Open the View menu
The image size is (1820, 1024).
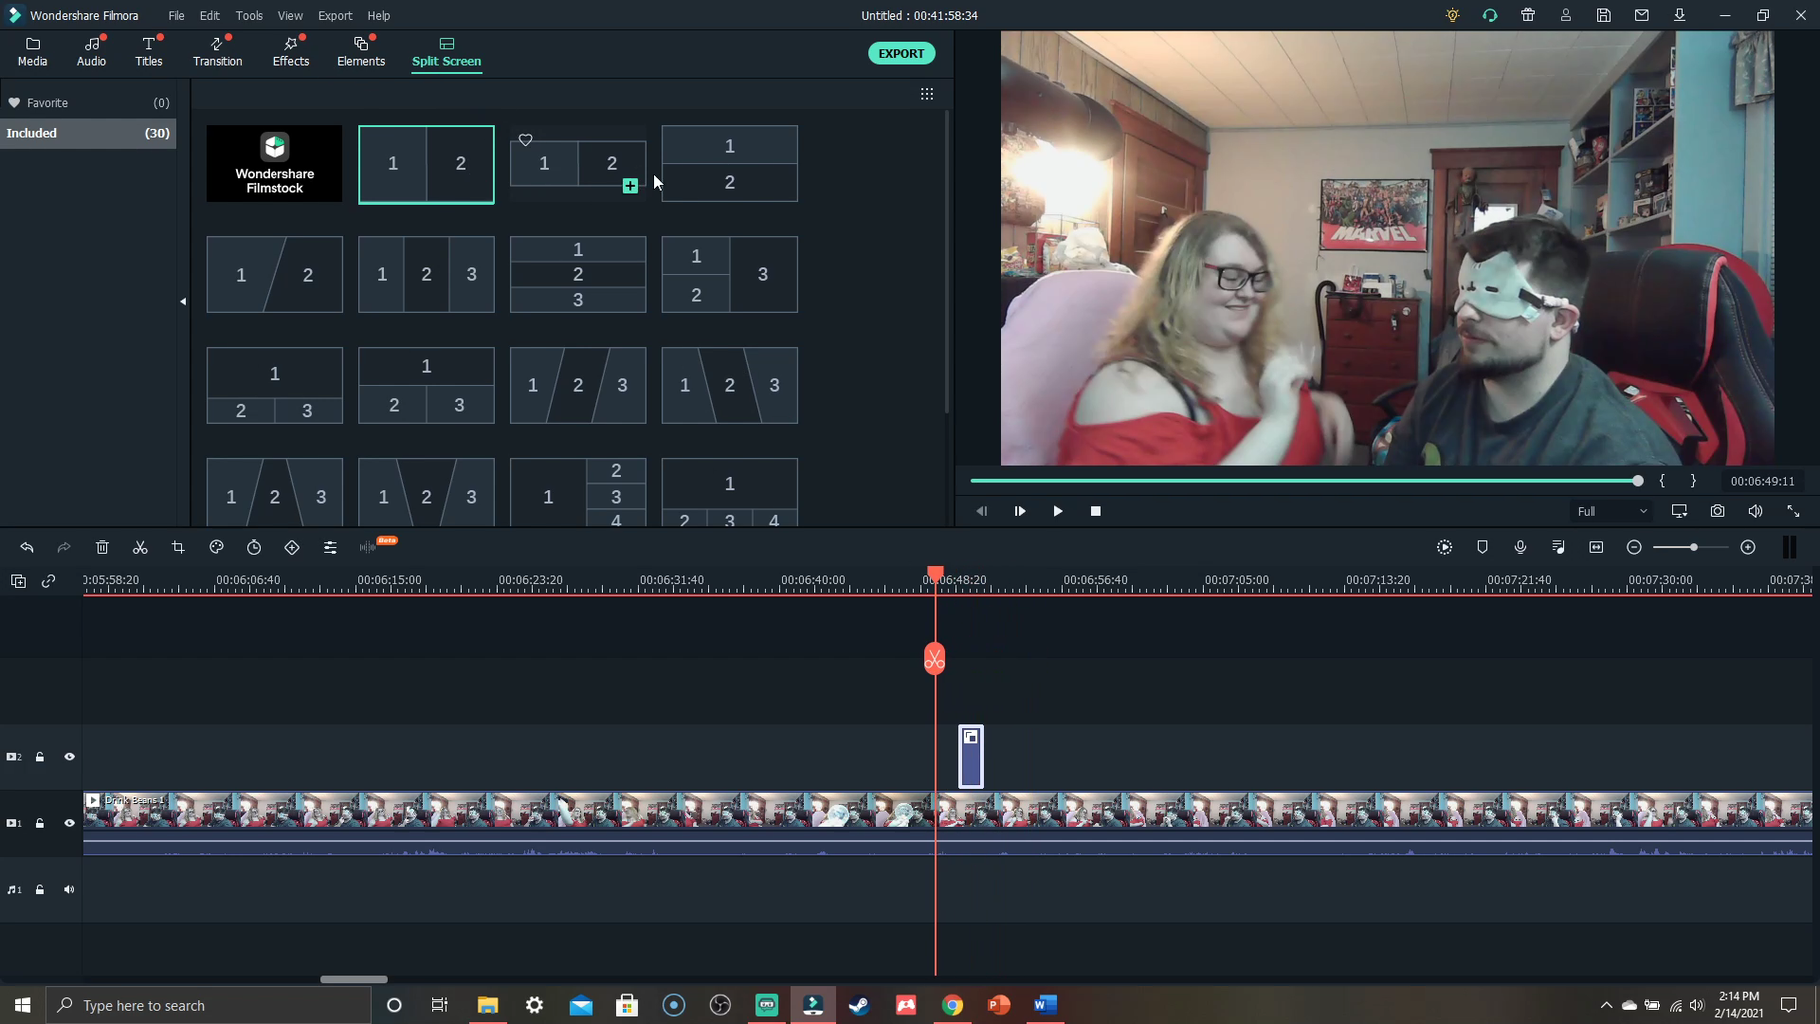(290, 16)
